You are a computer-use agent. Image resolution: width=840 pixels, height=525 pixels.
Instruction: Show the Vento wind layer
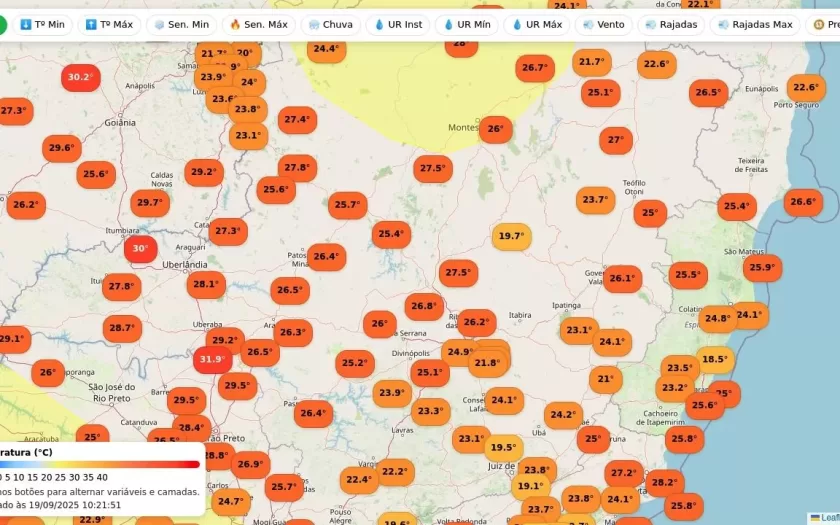point(603,24)
